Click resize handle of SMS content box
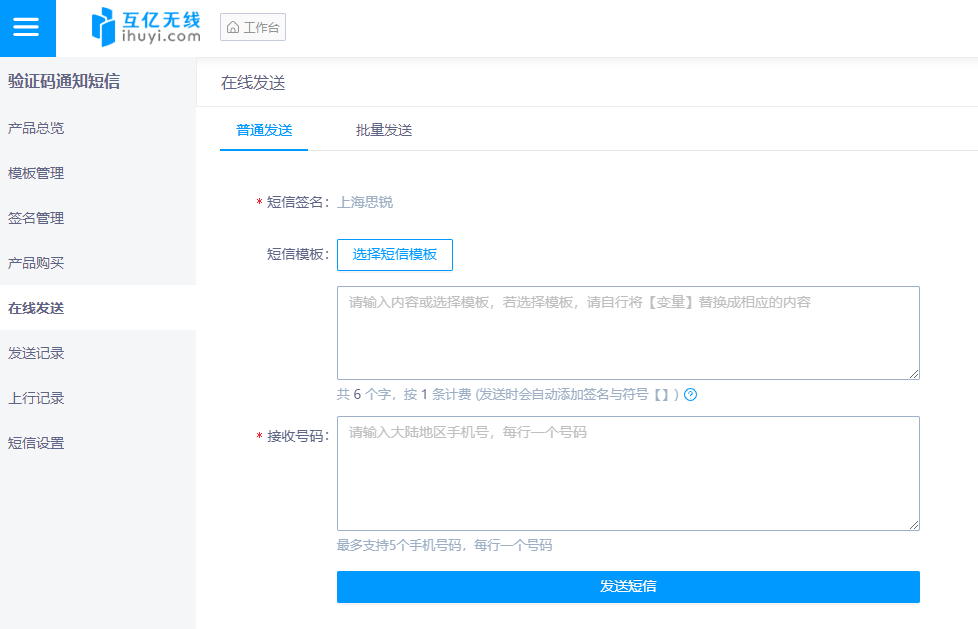978x629 pixels. tap(914, 374)
